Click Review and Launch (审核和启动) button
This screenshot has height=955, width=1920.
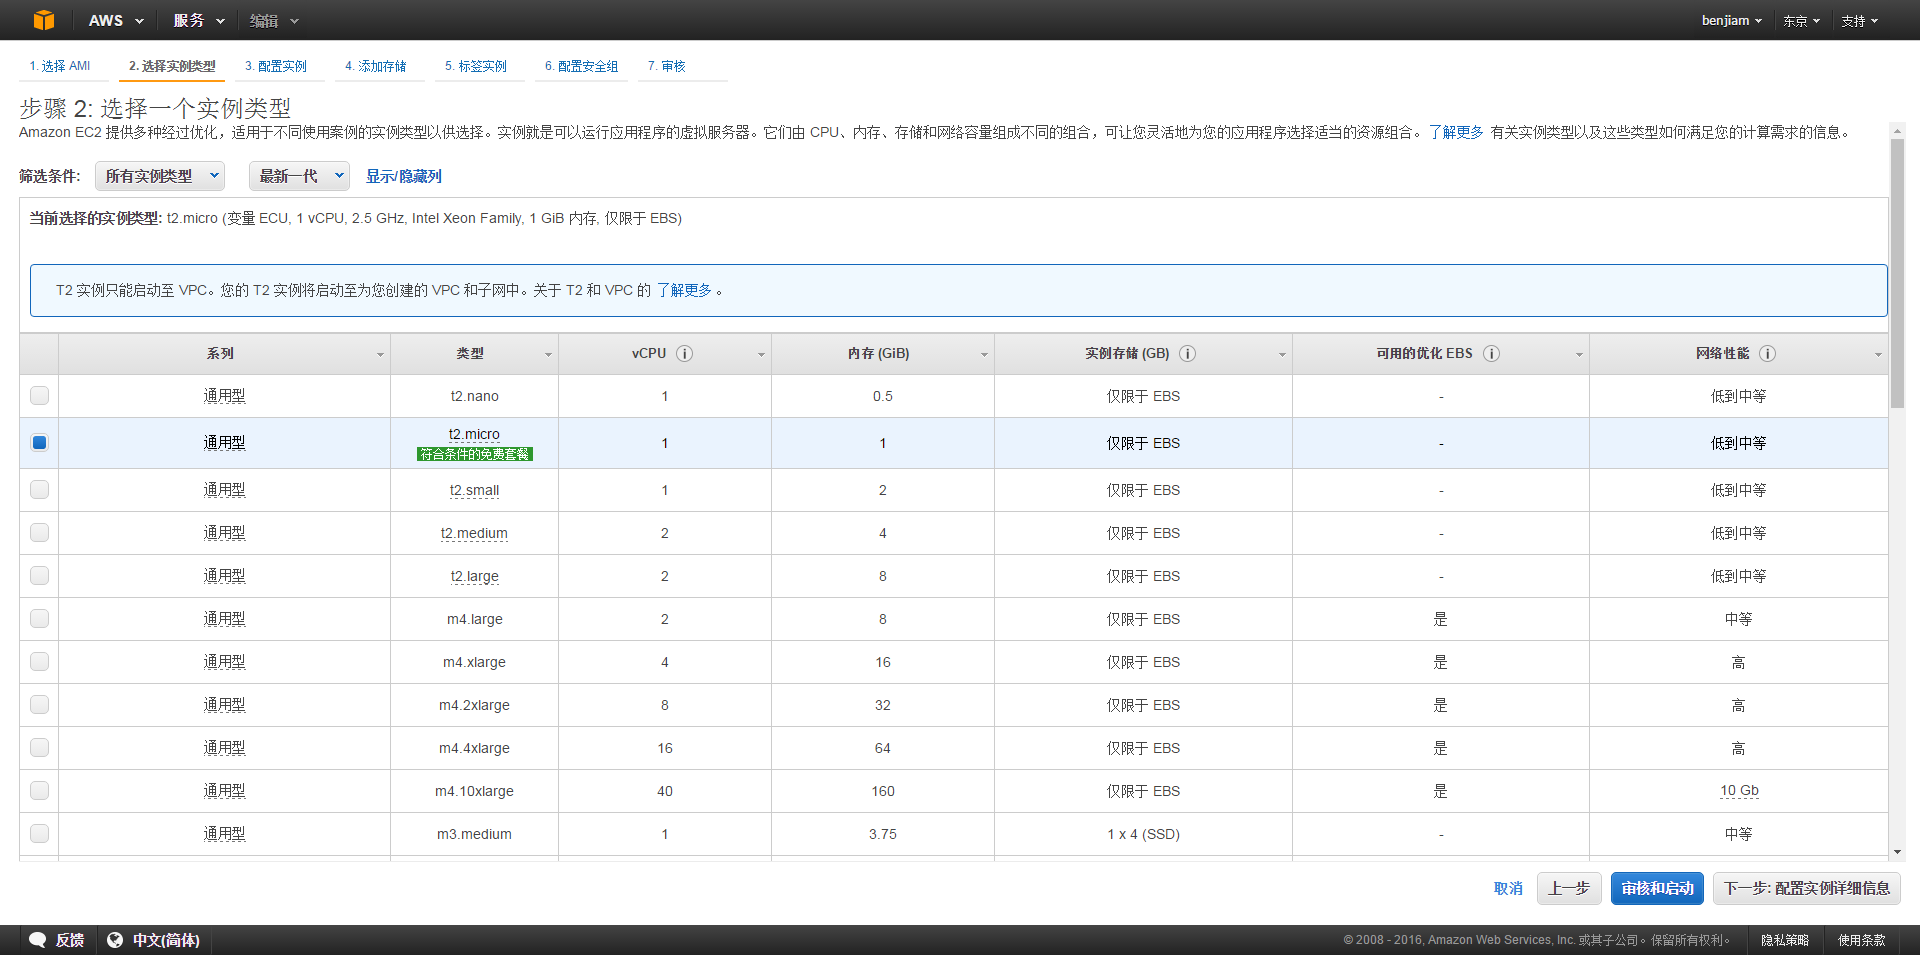(x=1657, y=888)
